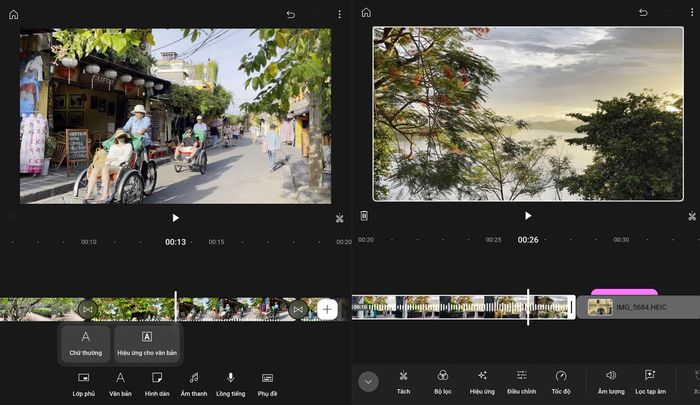Open more options menu in left editor
700x405 pixels.
click(340, 15)
